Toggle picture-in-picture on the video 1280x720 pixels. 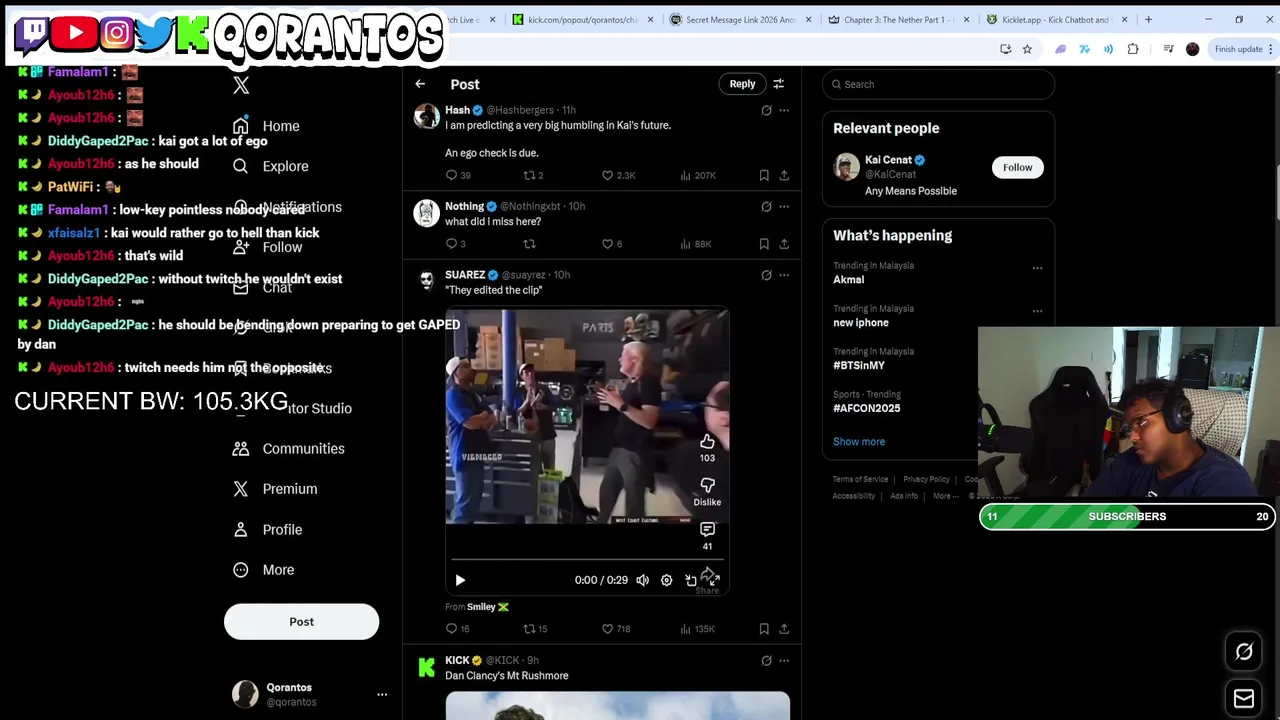point(690,580)
